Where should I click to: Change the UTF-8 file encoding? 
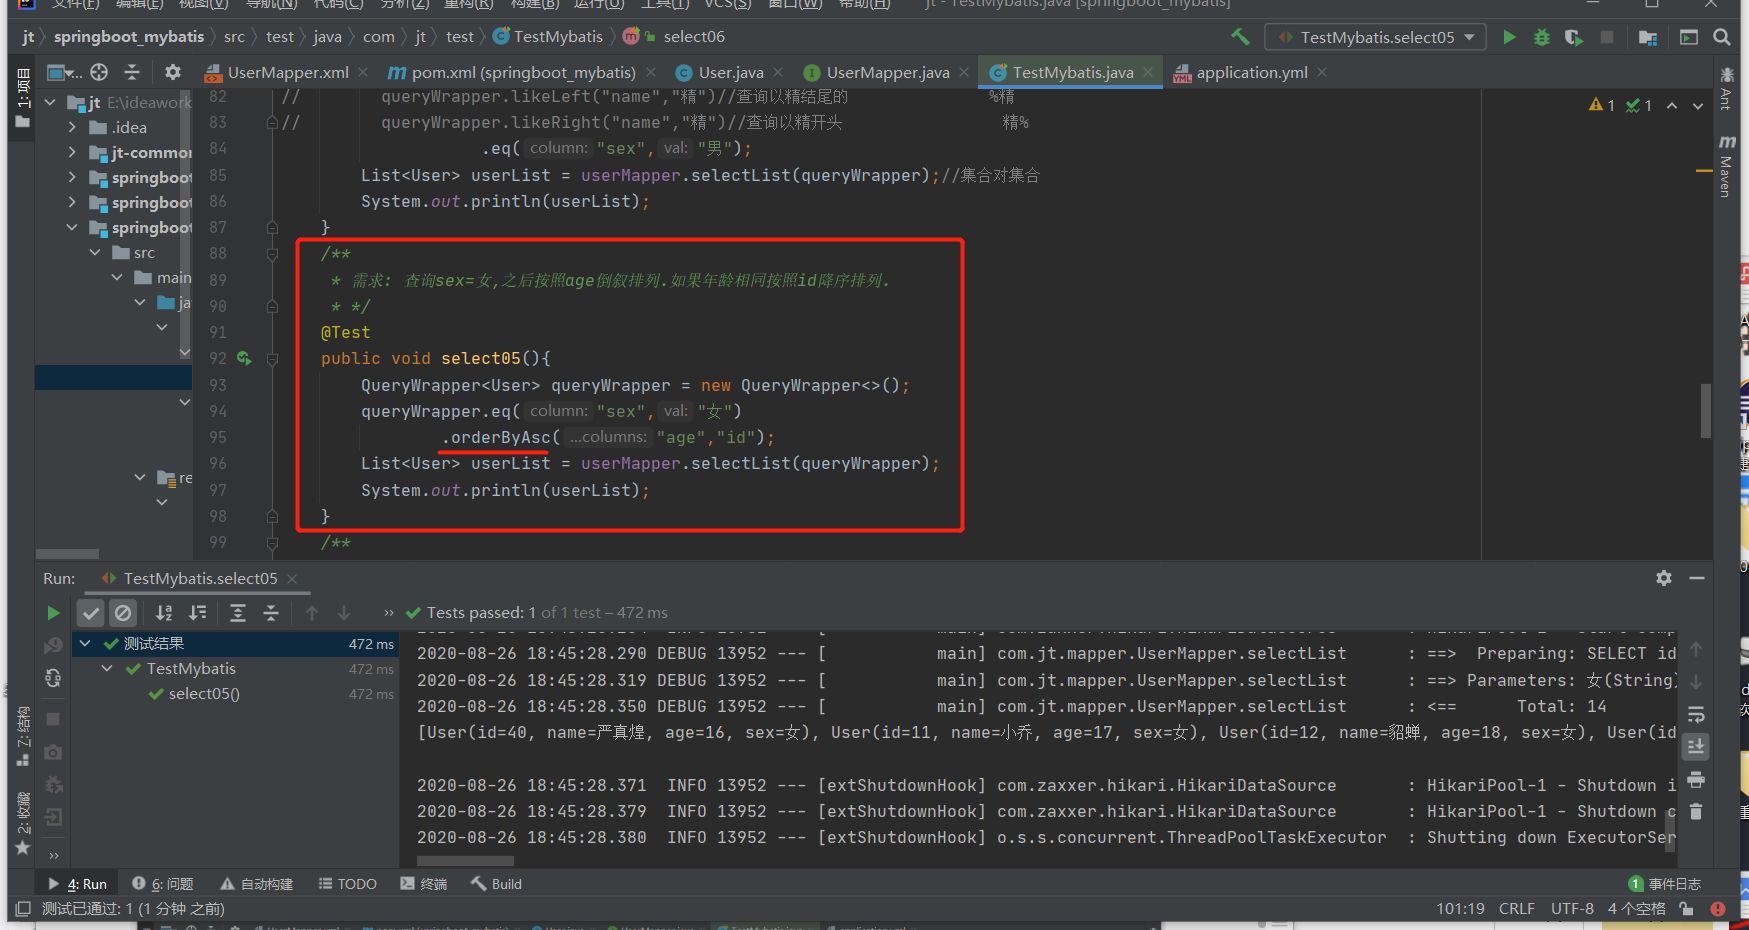point(1572,909)
